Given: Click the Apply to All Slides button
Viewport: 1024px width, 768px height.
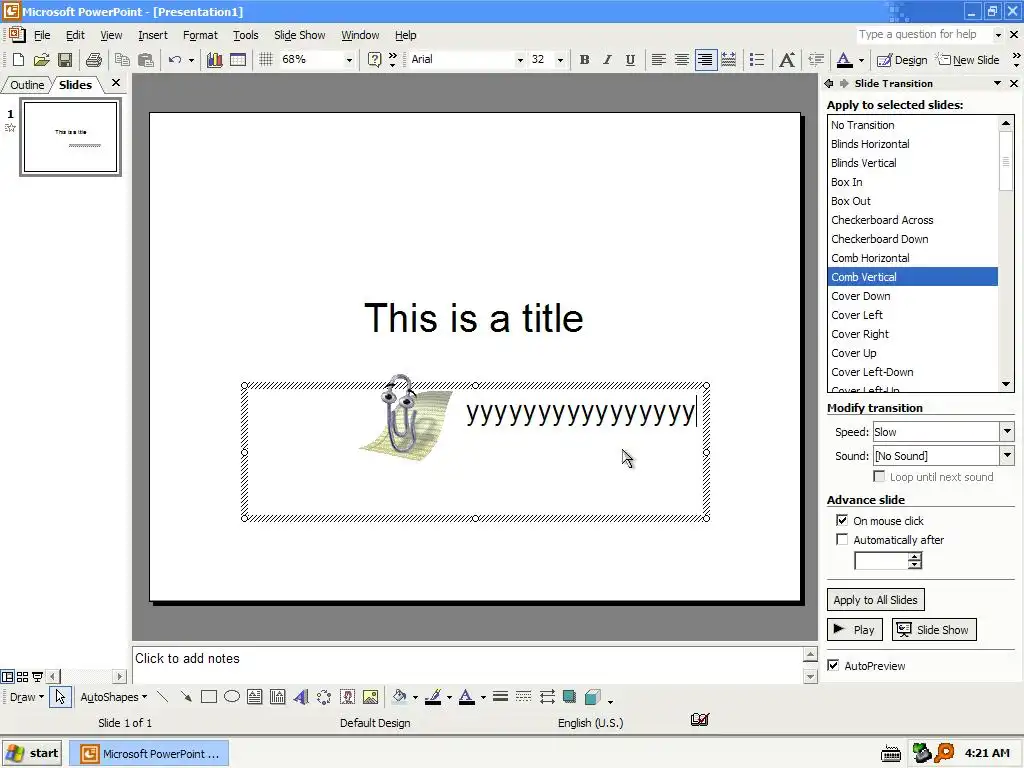Looking at the screenshot, I should (875, 600).
